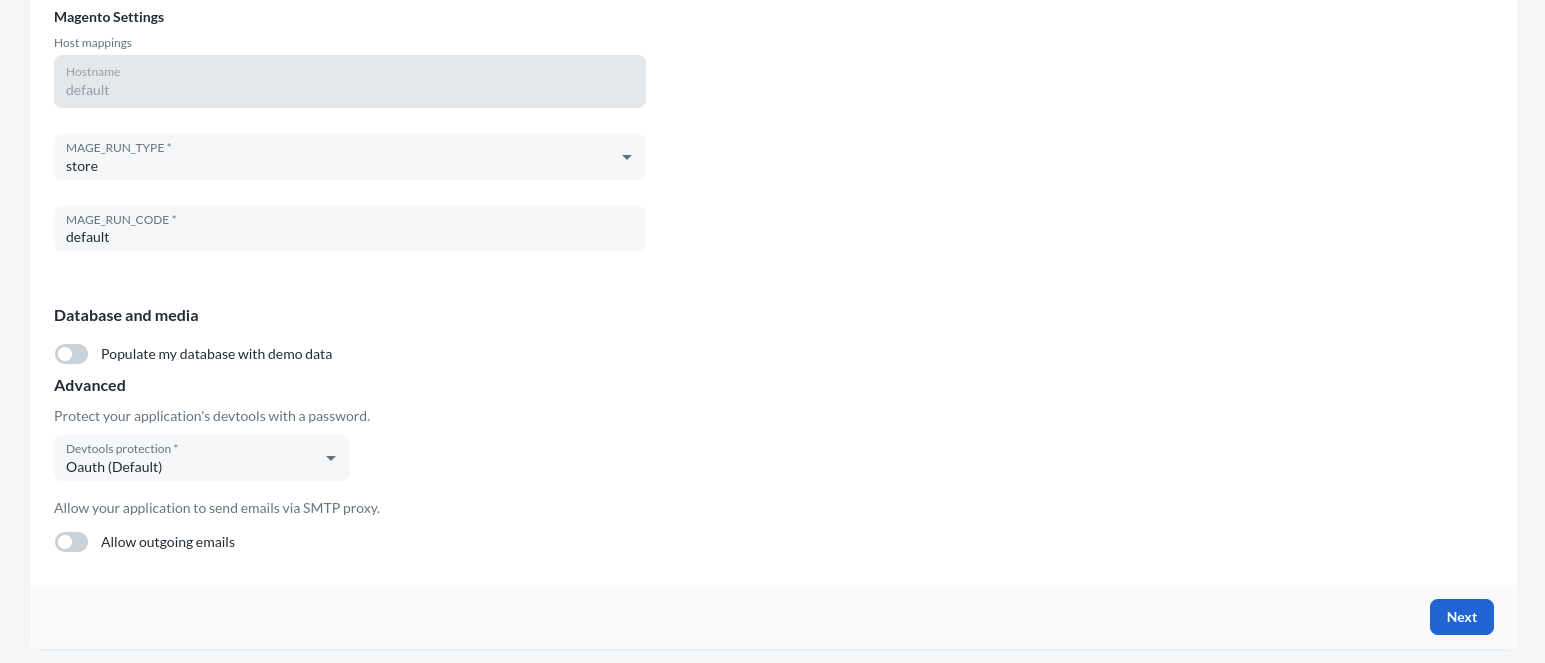Click the Devtools protection dropdown arrow icon
Image resolution: width=1545 pixels, height=663 pixels.
pos(331,458)
